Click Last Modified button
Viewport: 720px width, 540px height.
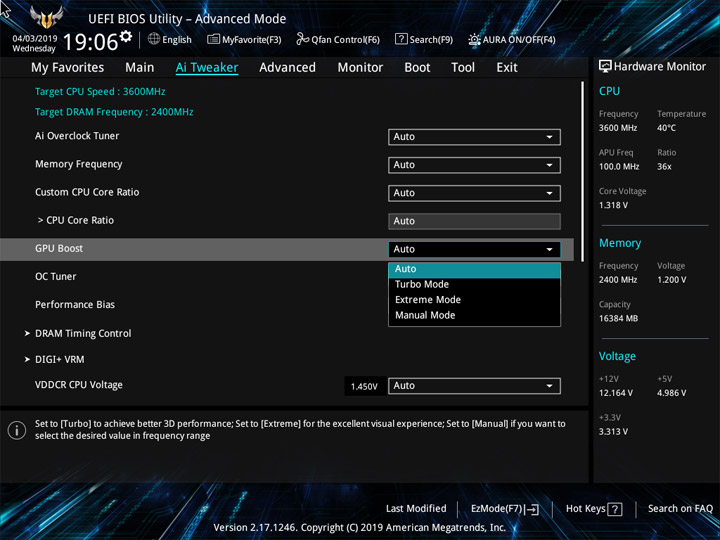[416, 508]
